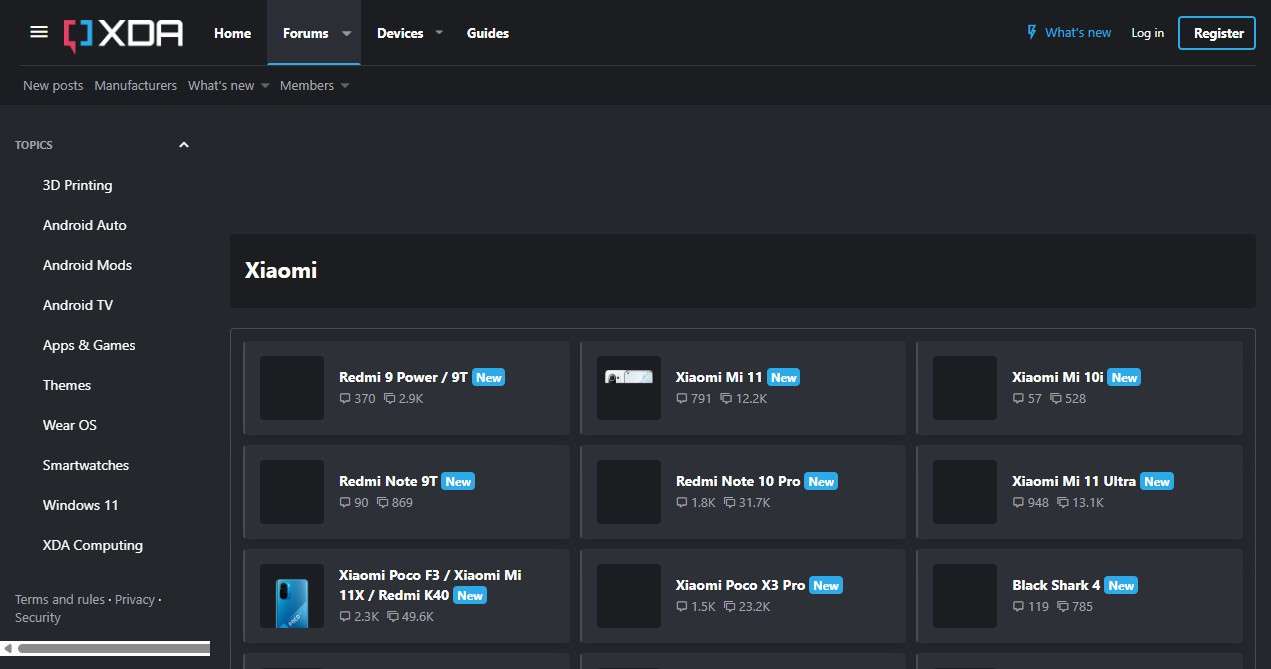This screenshot has height=669, width=1271.
Task: Open the Themes topic
Action: tap(67, 385)
